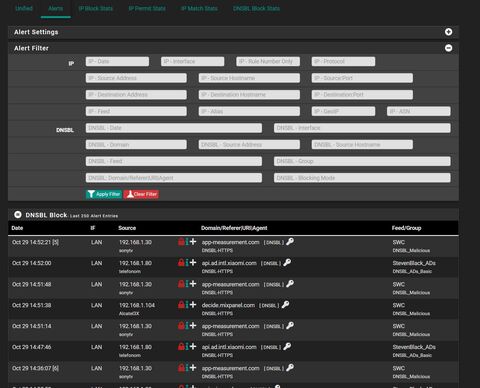Click the Apply Filter button
The width and height of the screenshot is (480, 388).
pyautogui.click(x=104, y=194)
